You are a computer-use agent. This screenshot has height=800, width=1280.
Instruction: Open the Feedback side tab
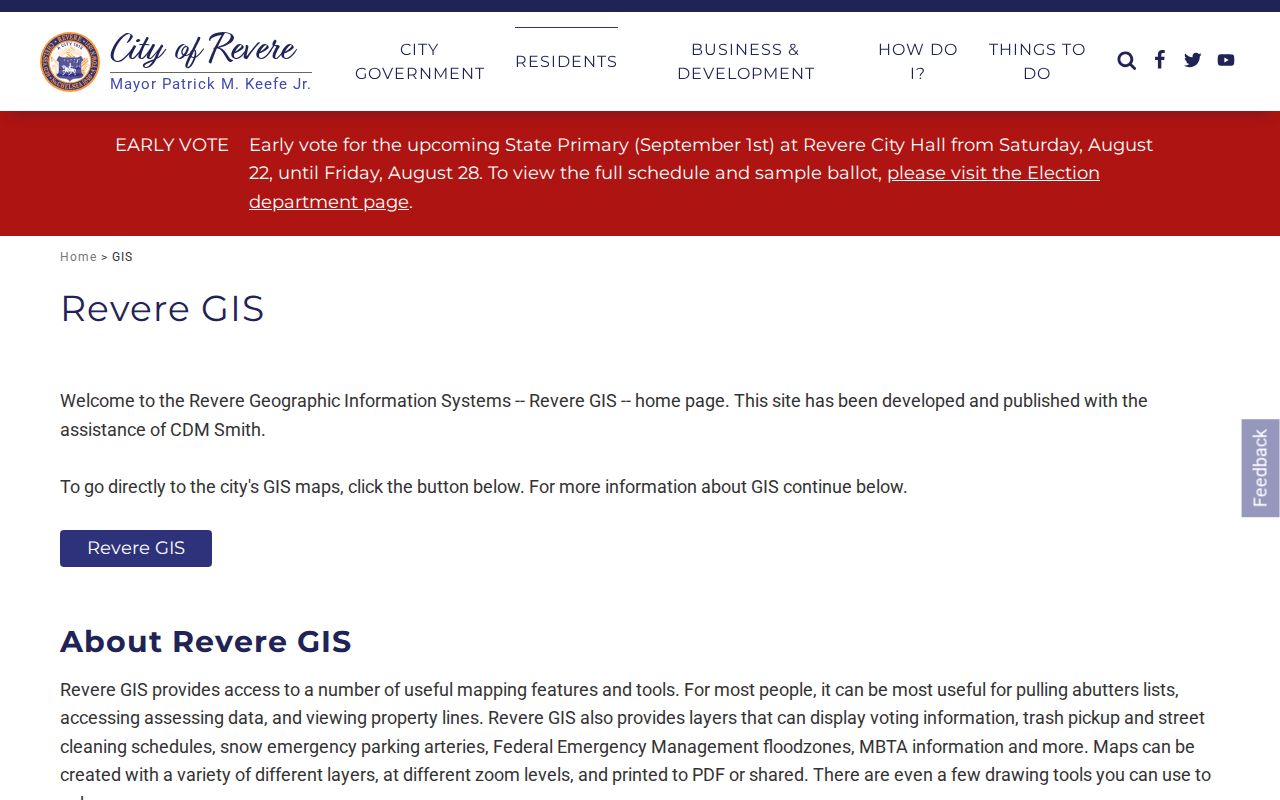pos(1260,468)
